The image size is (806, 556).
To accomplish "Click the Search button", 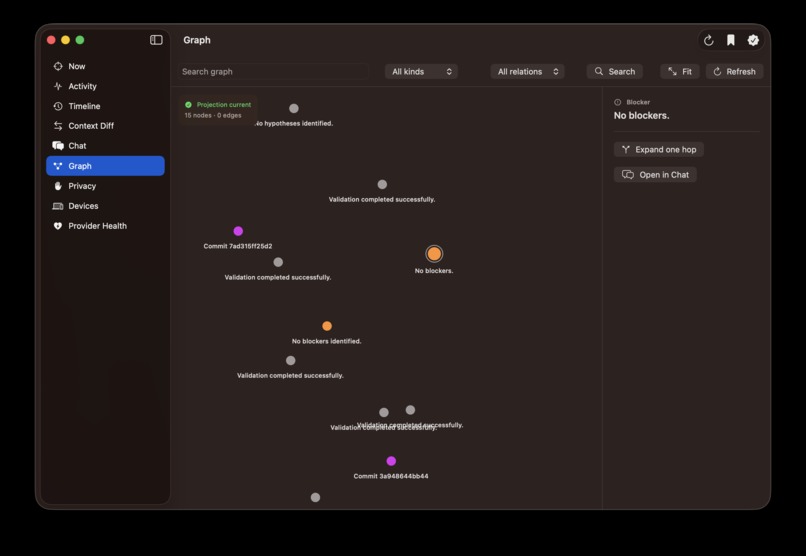I will 615,71.
